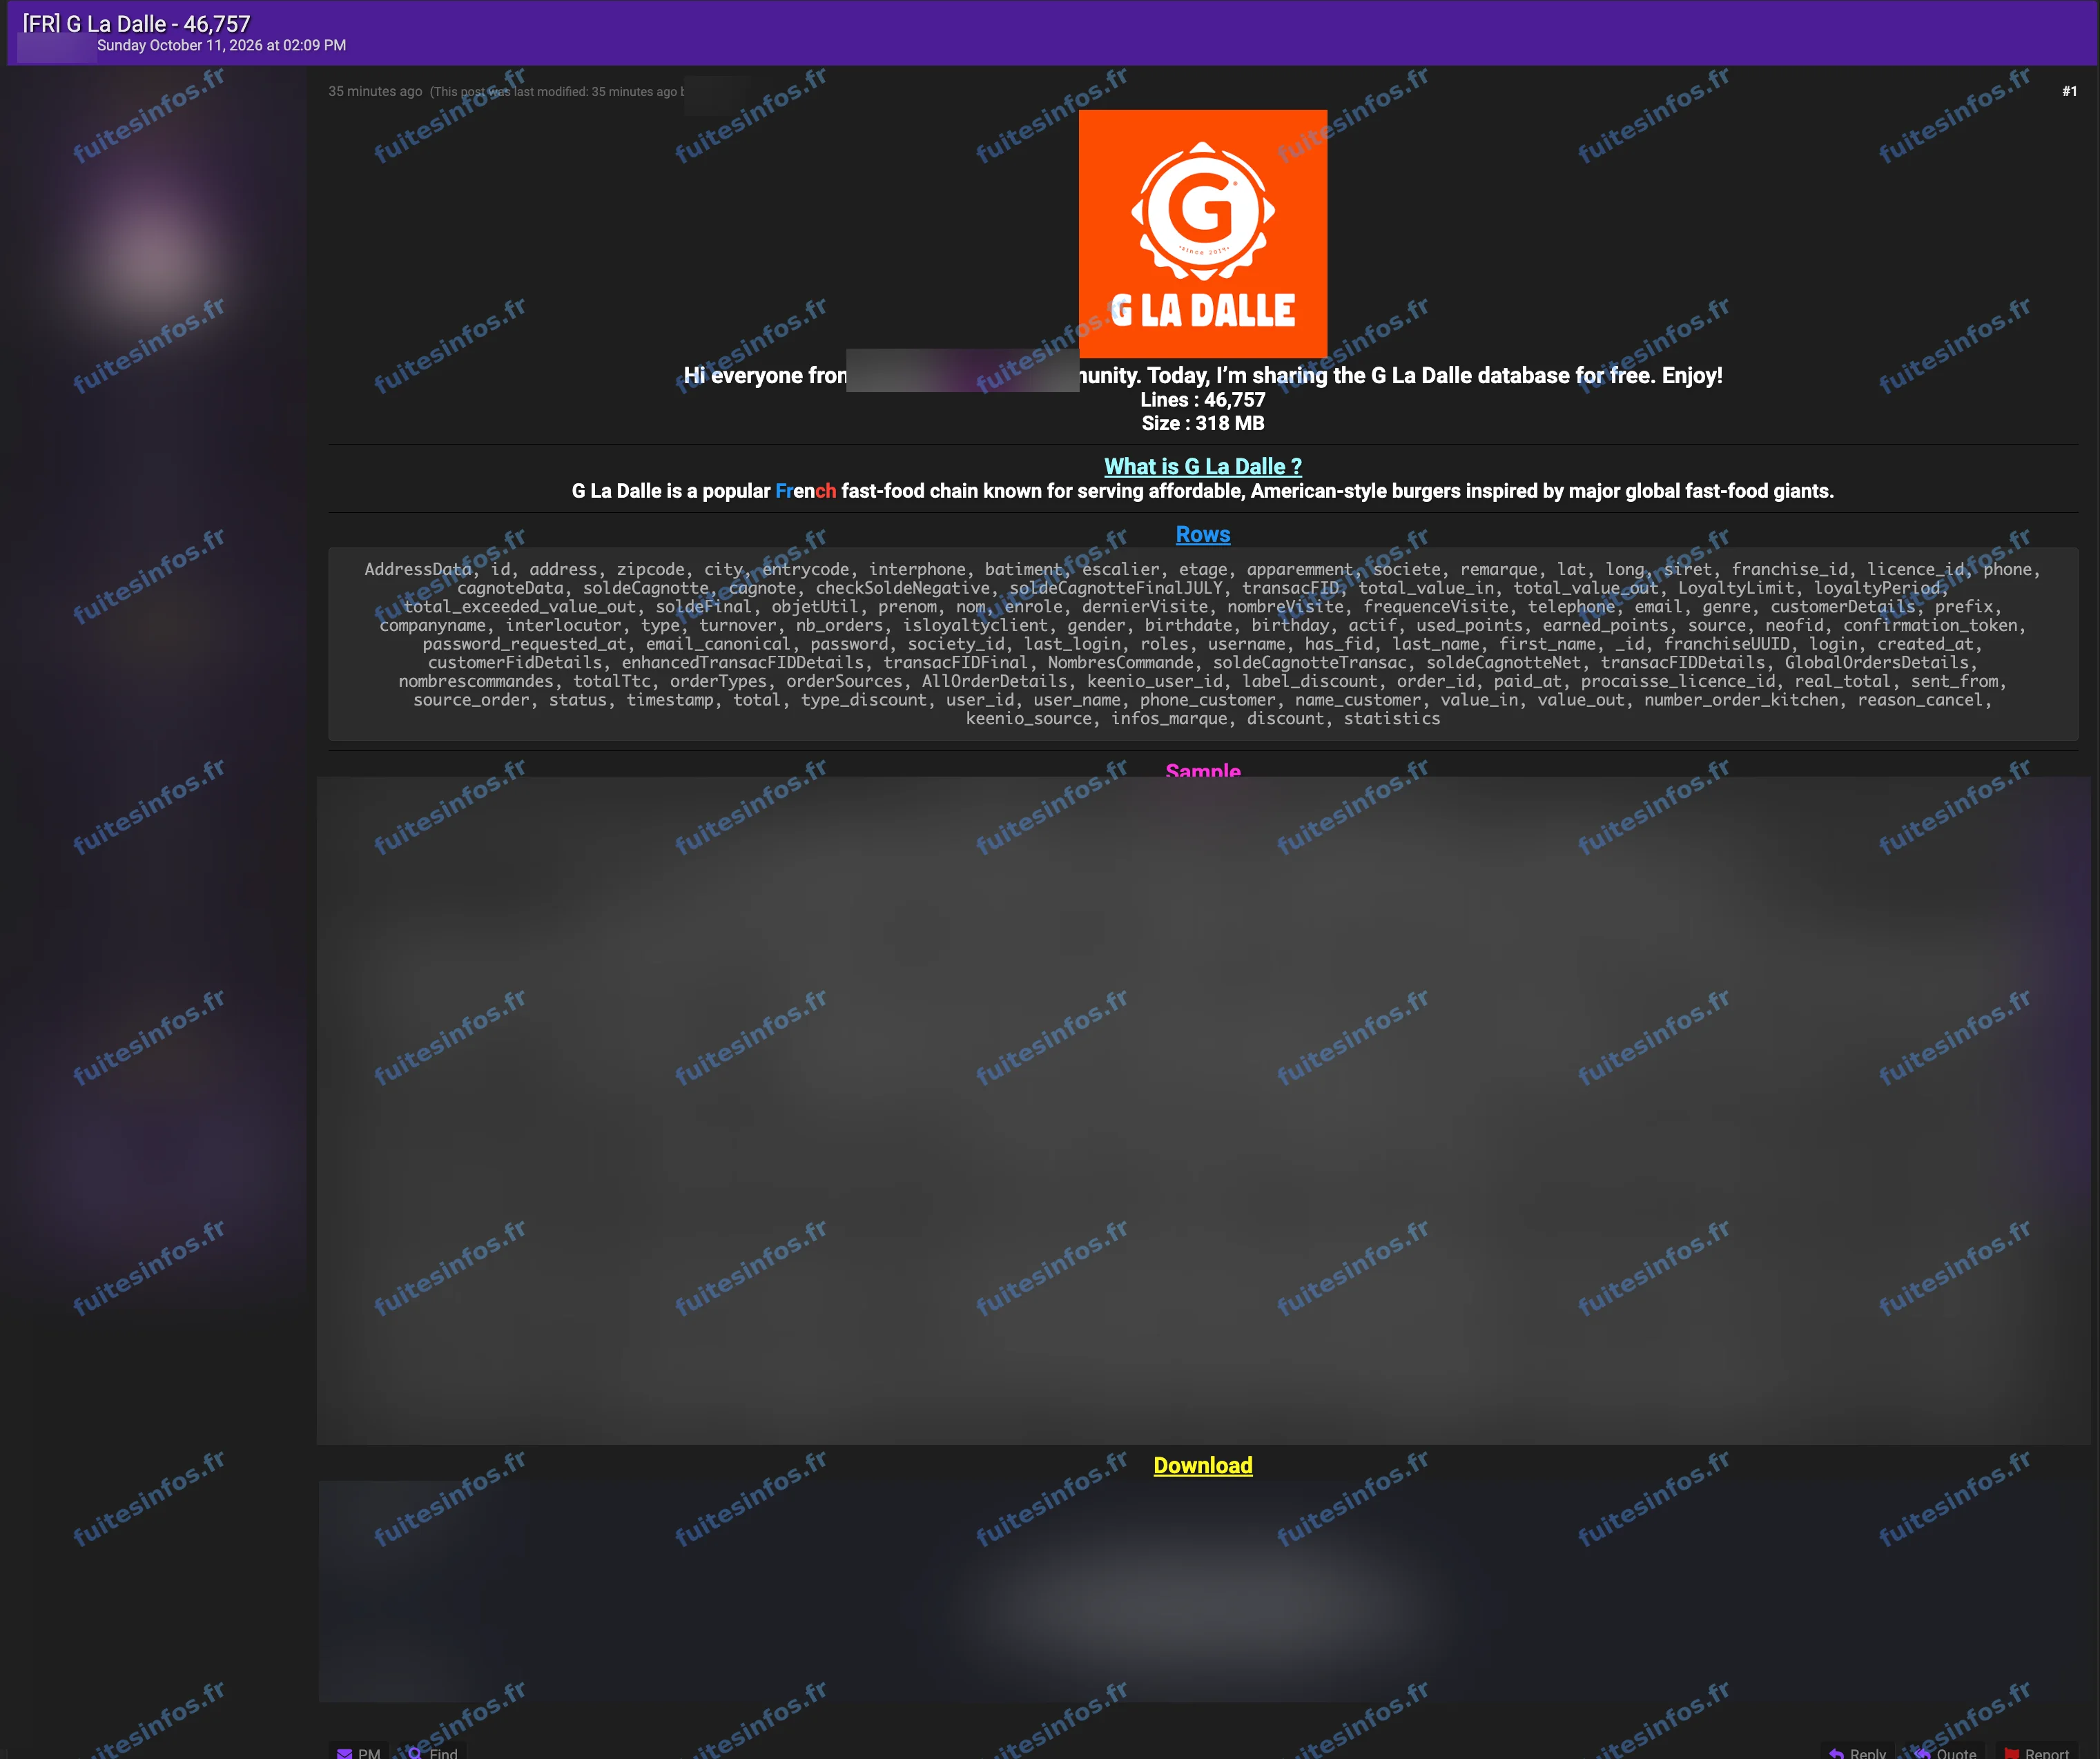Click the blue Rows heading
The height and width of the screenshot is (1759, 2100).
1202,534
